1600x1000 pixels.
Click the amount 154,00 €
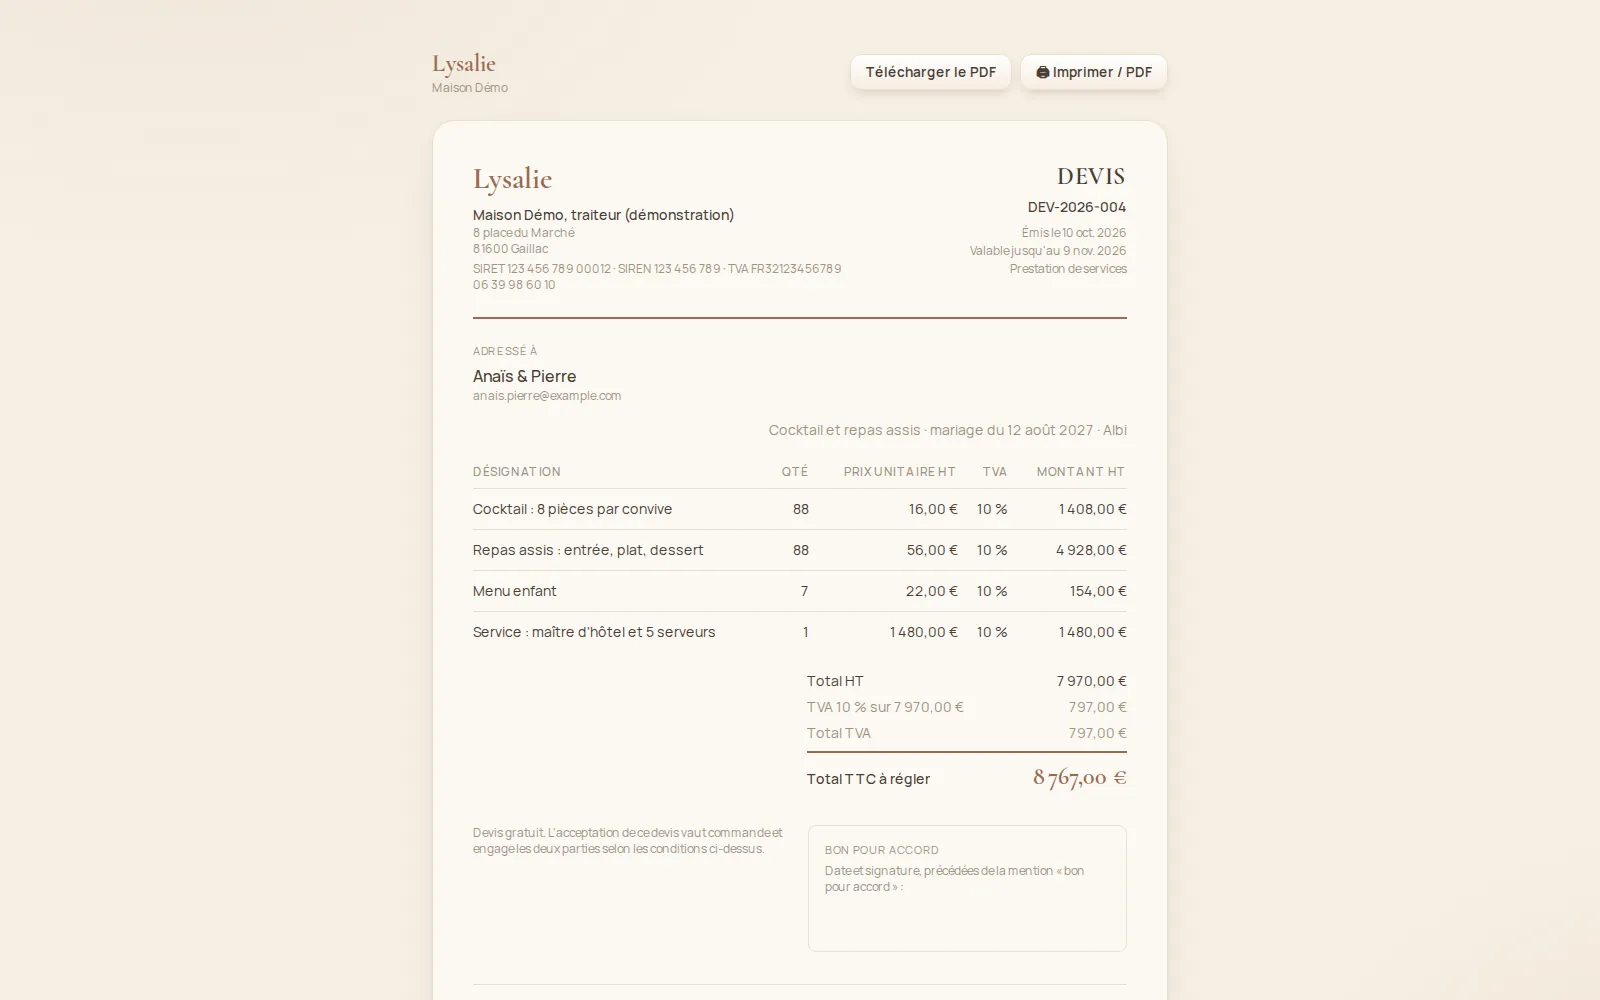coord(1098,591)
